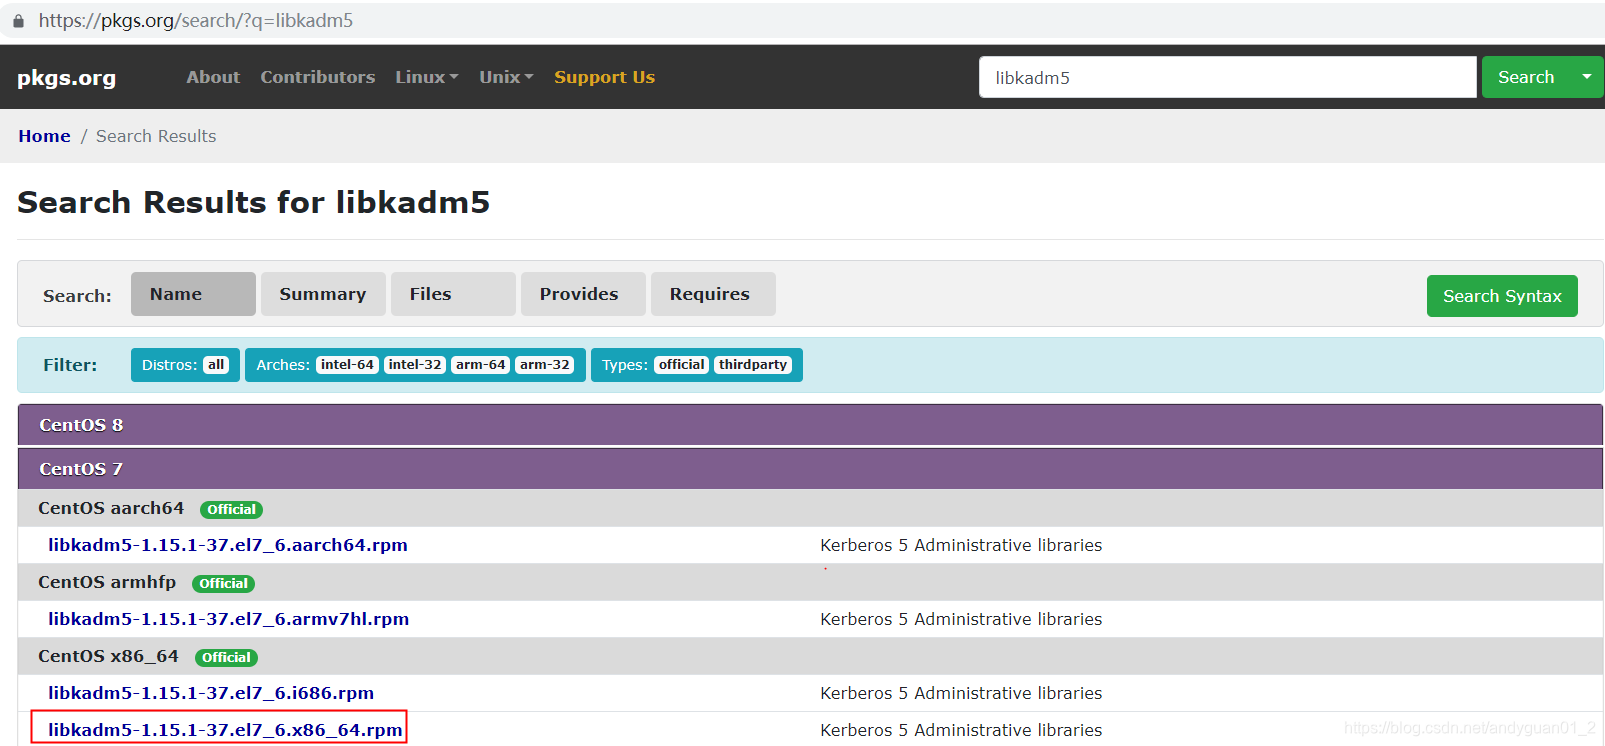Open libkadm5 aarch64.rpm package link

tap(228, 545)
